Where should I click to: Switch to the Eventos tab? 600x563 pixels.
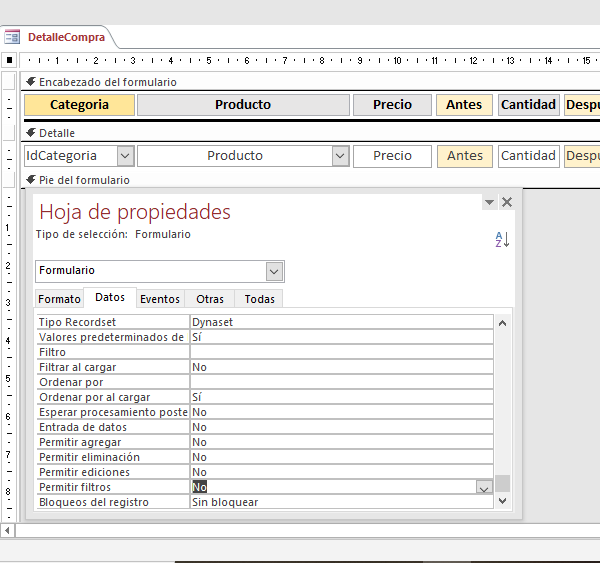click(160, 299)
